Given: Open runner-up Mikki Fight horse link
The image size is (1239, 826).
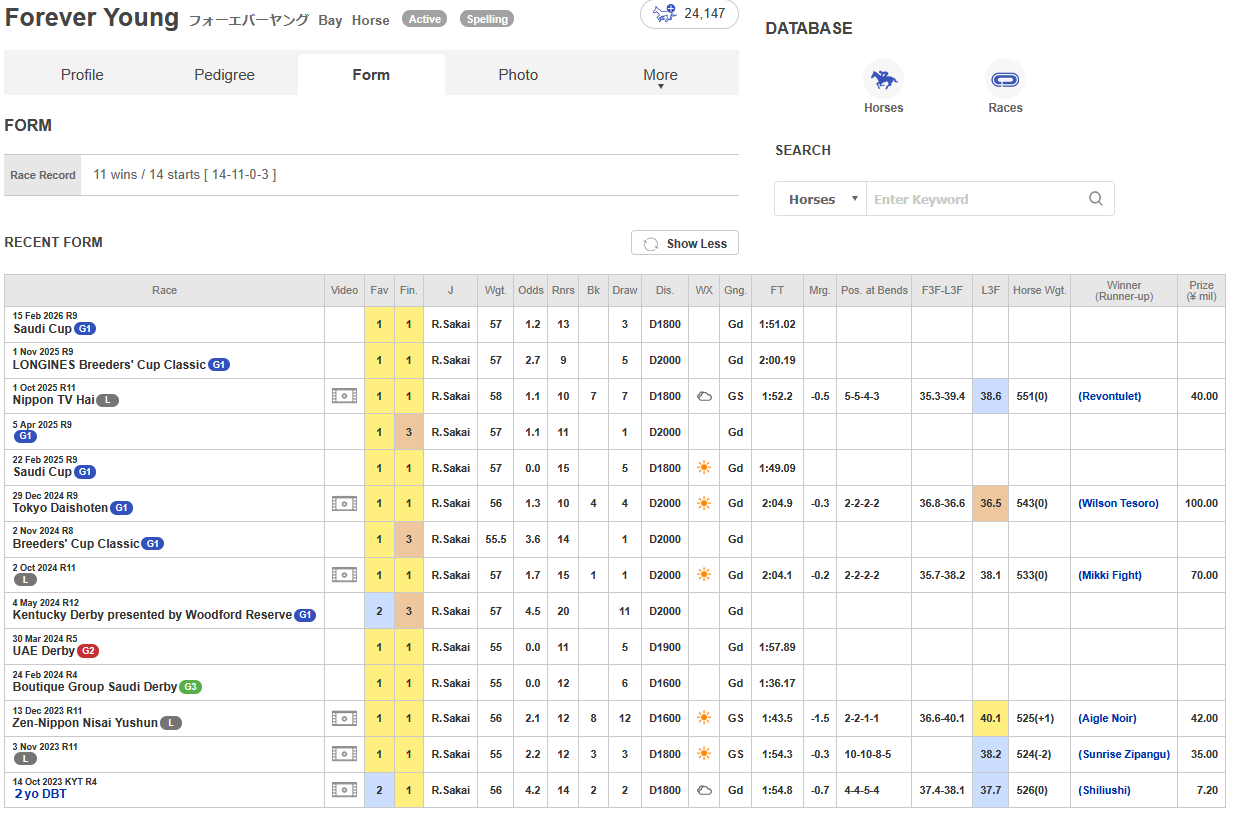Looking at the screenshot, I should 1110,575.
